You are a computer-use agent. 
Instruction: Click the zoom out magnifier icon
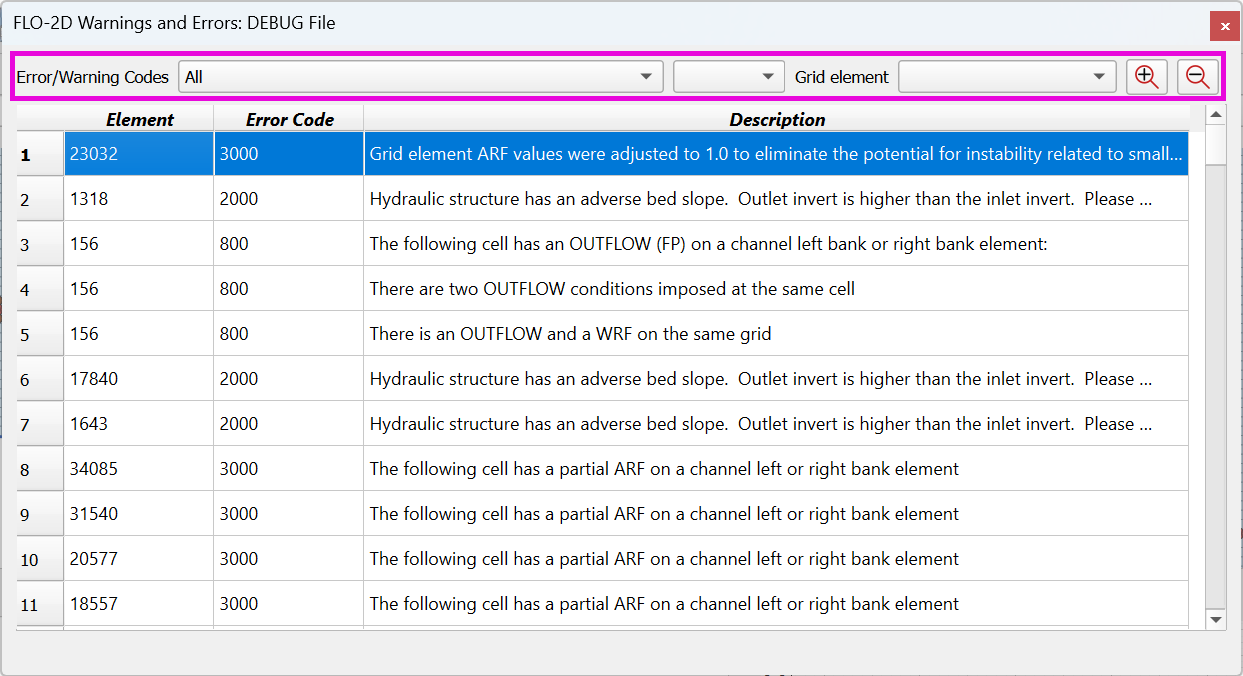(x=1198, y=77)
